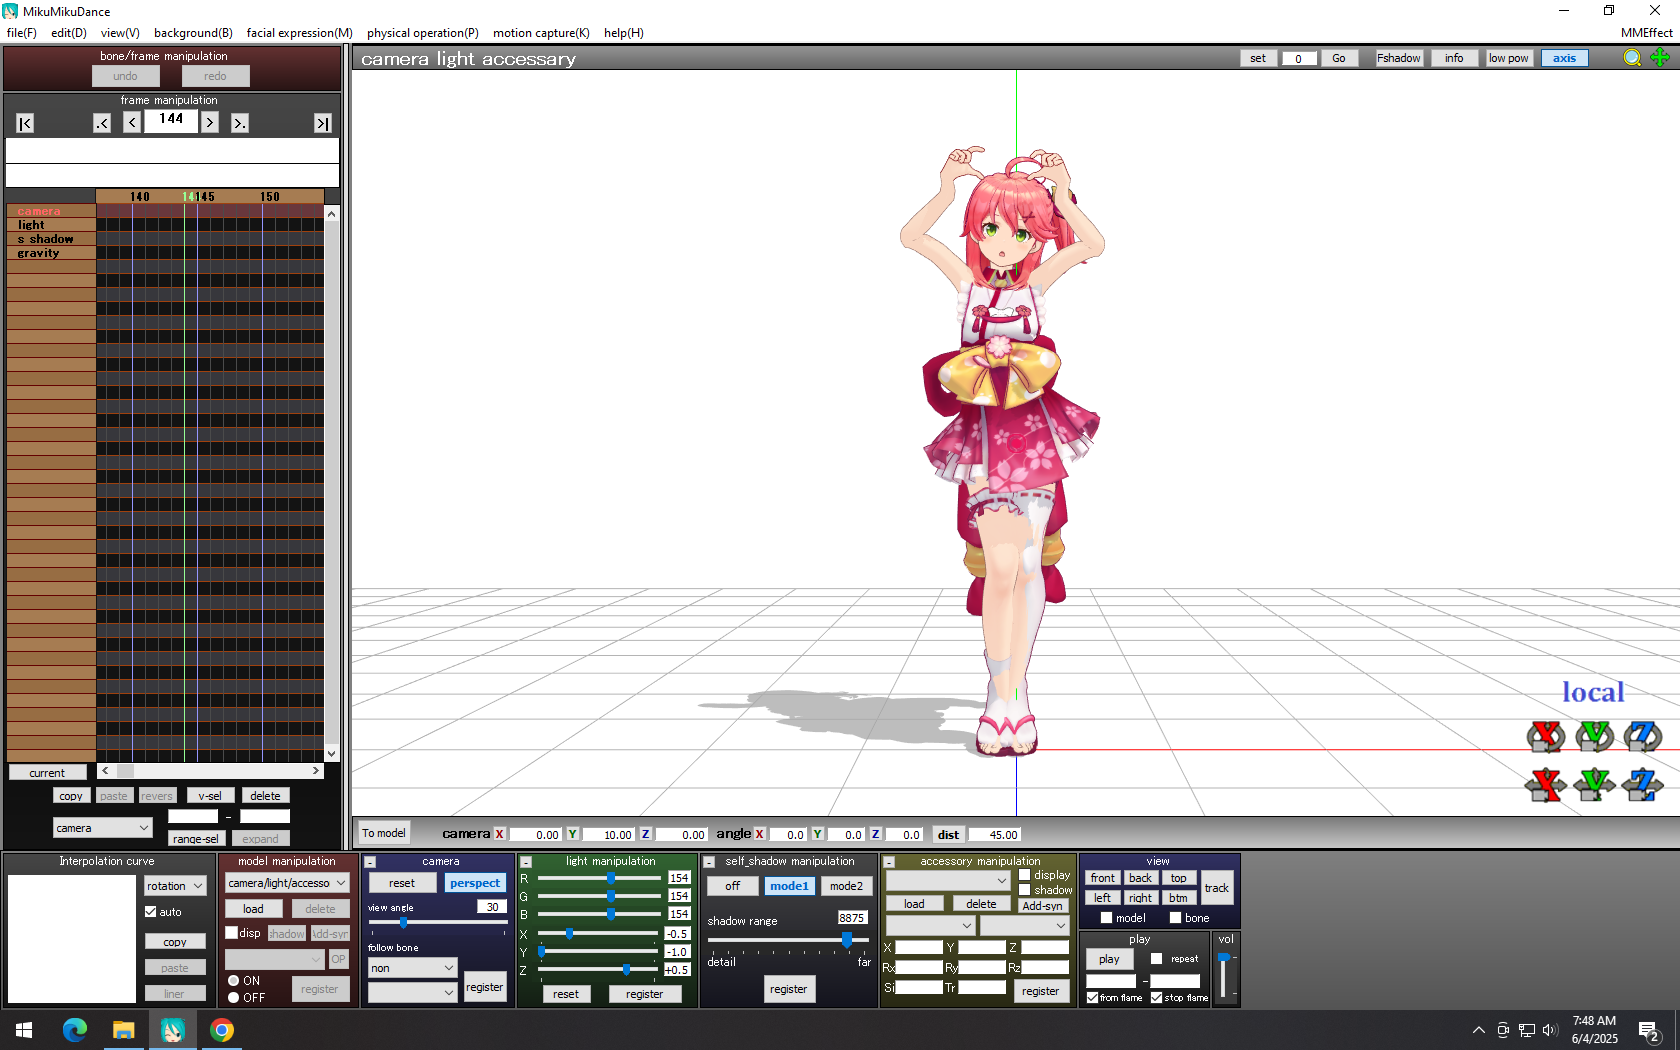Open the empty dropdown below follow bone

coord(413,992)
